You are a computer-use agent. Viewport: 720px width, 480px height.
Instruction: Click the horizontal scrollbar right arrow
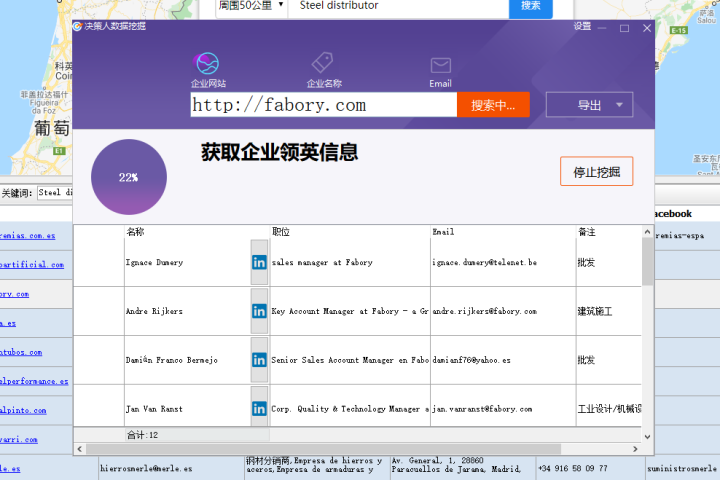click(x=636, y=449)
